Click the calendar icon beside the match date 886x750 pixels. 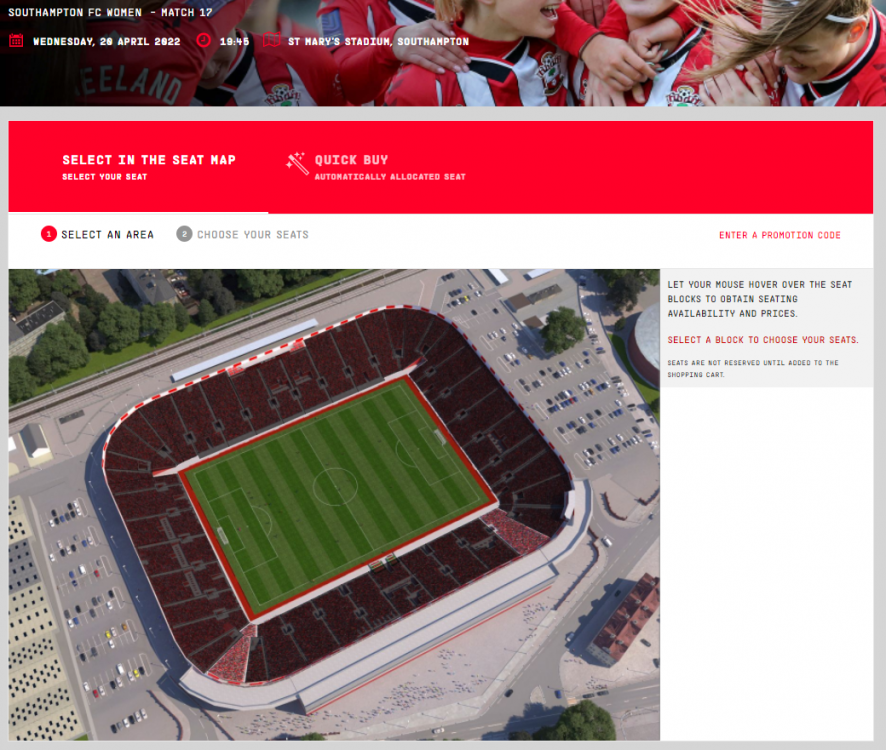16,41
